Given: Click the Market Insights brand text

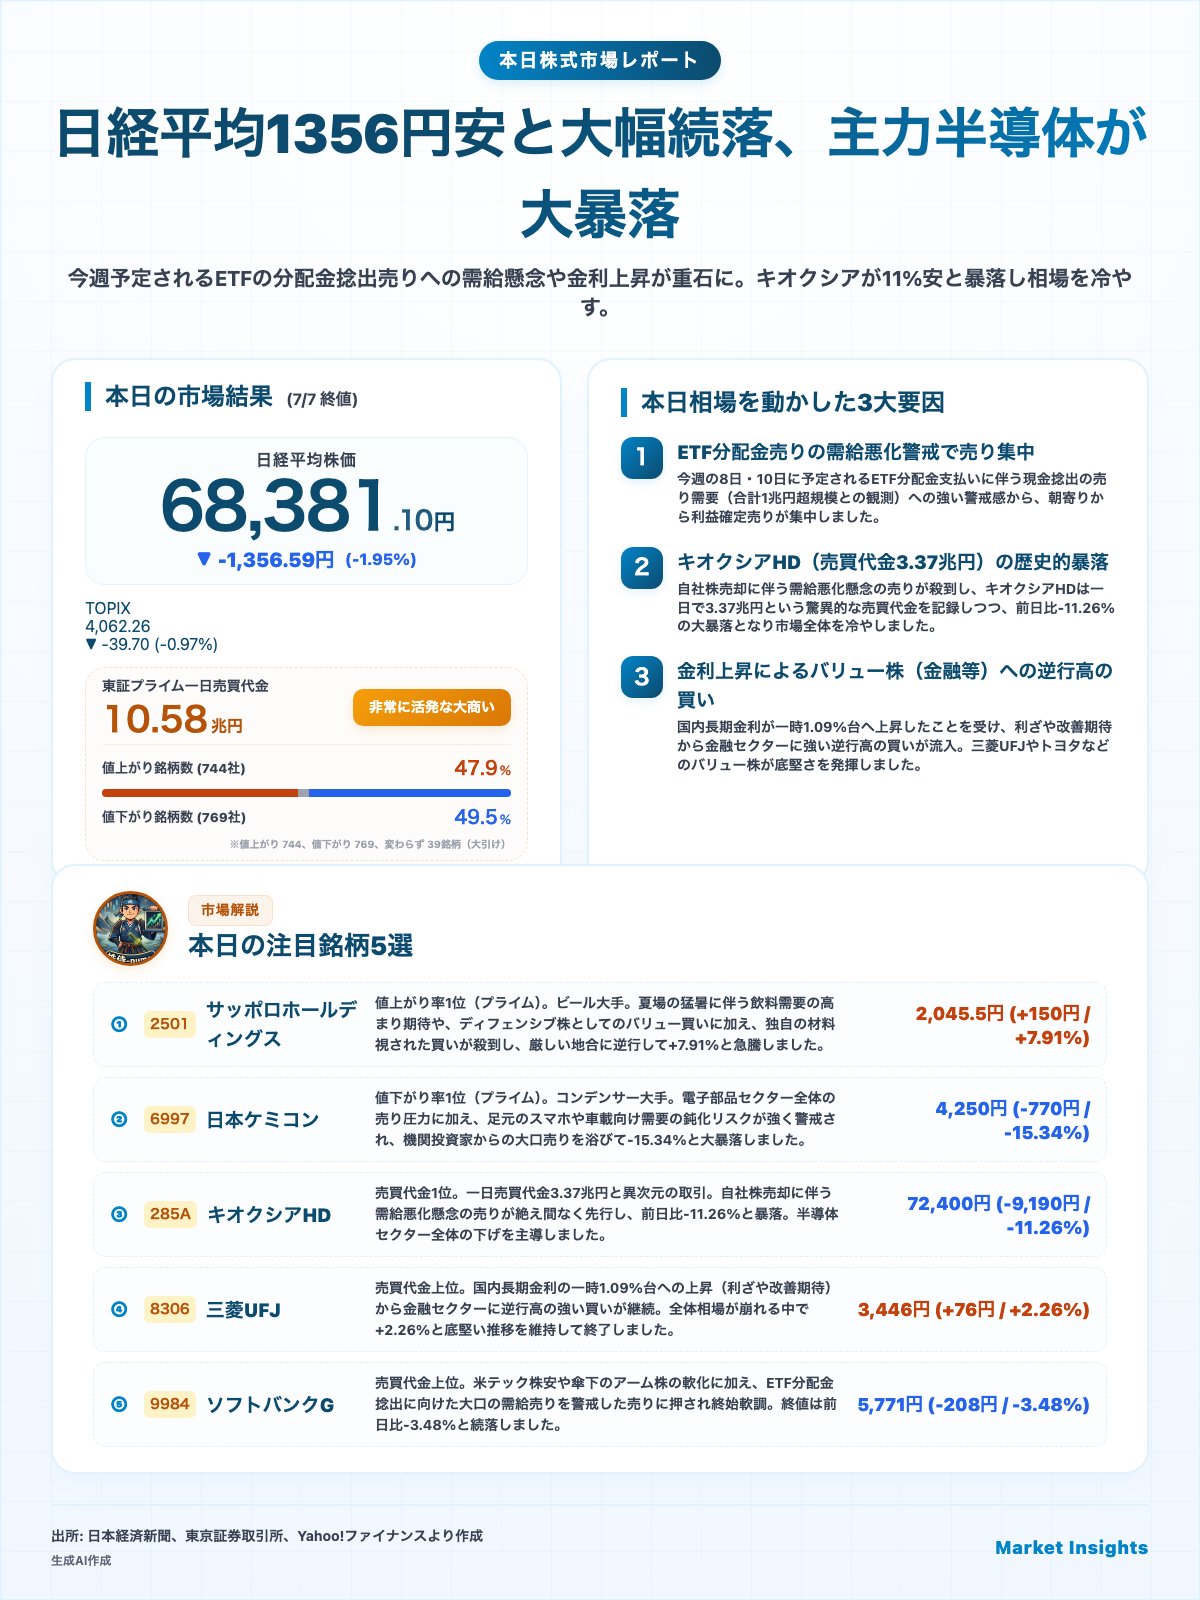Looking at the screenshot, I should pos(1071,1547).
